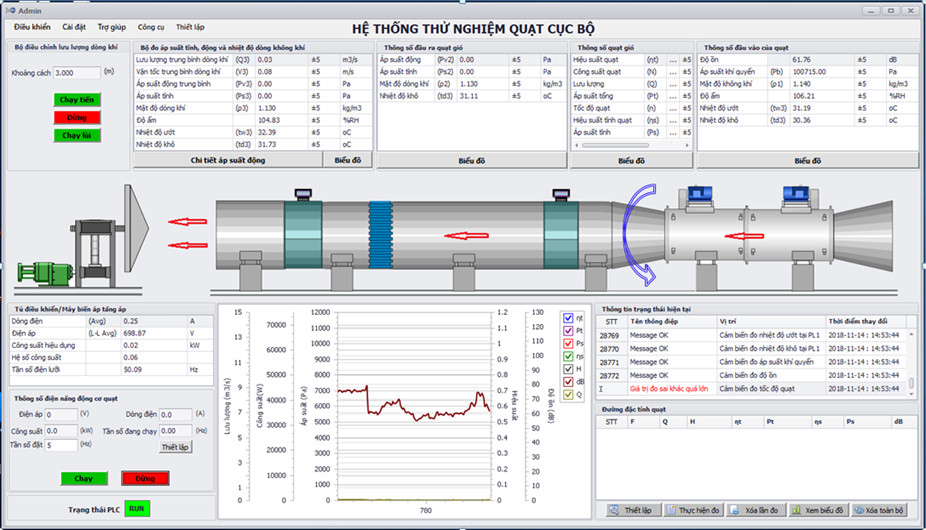Toggle the Ps series checkbox in legend
This screenshot has width=926, height=530.
(567, 343)
